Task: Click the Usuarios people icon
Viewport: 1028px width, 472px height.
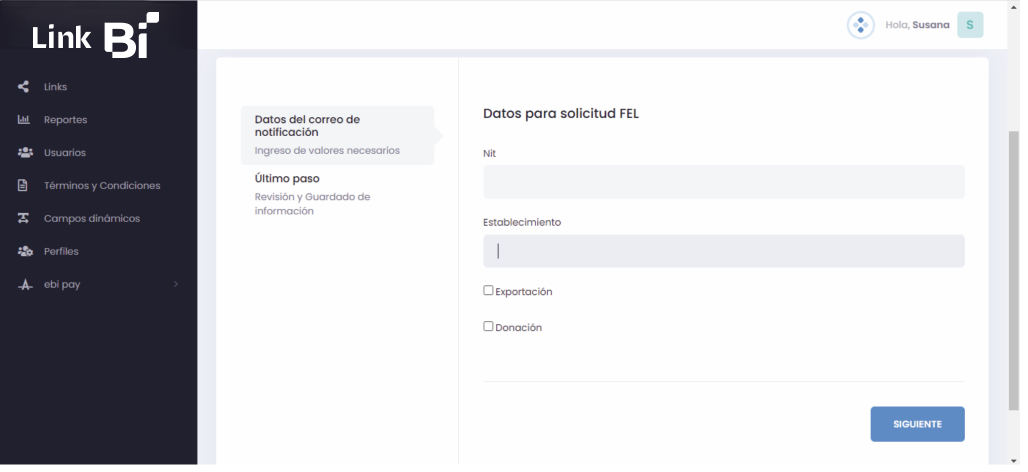Action: tap(25, 152)
